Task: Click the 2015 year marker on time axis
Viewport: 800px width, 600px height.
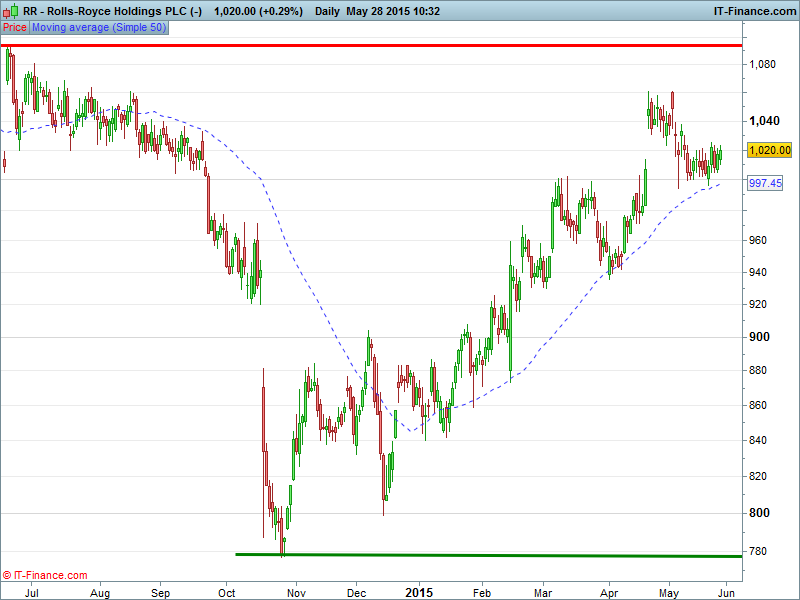Action: click(420, 592)
